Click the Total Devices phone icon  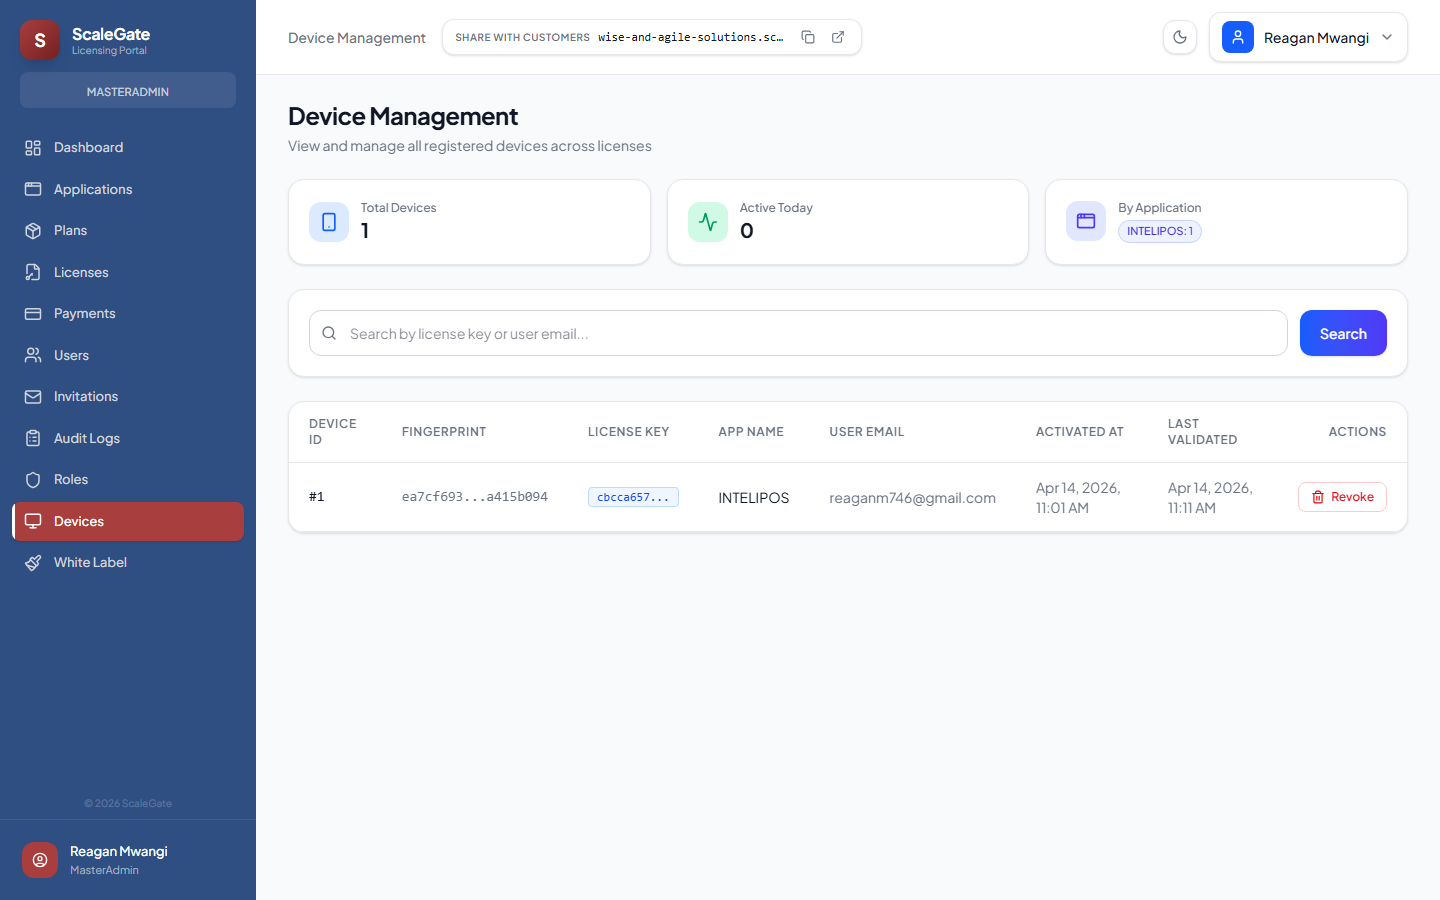tap(329, 221)
